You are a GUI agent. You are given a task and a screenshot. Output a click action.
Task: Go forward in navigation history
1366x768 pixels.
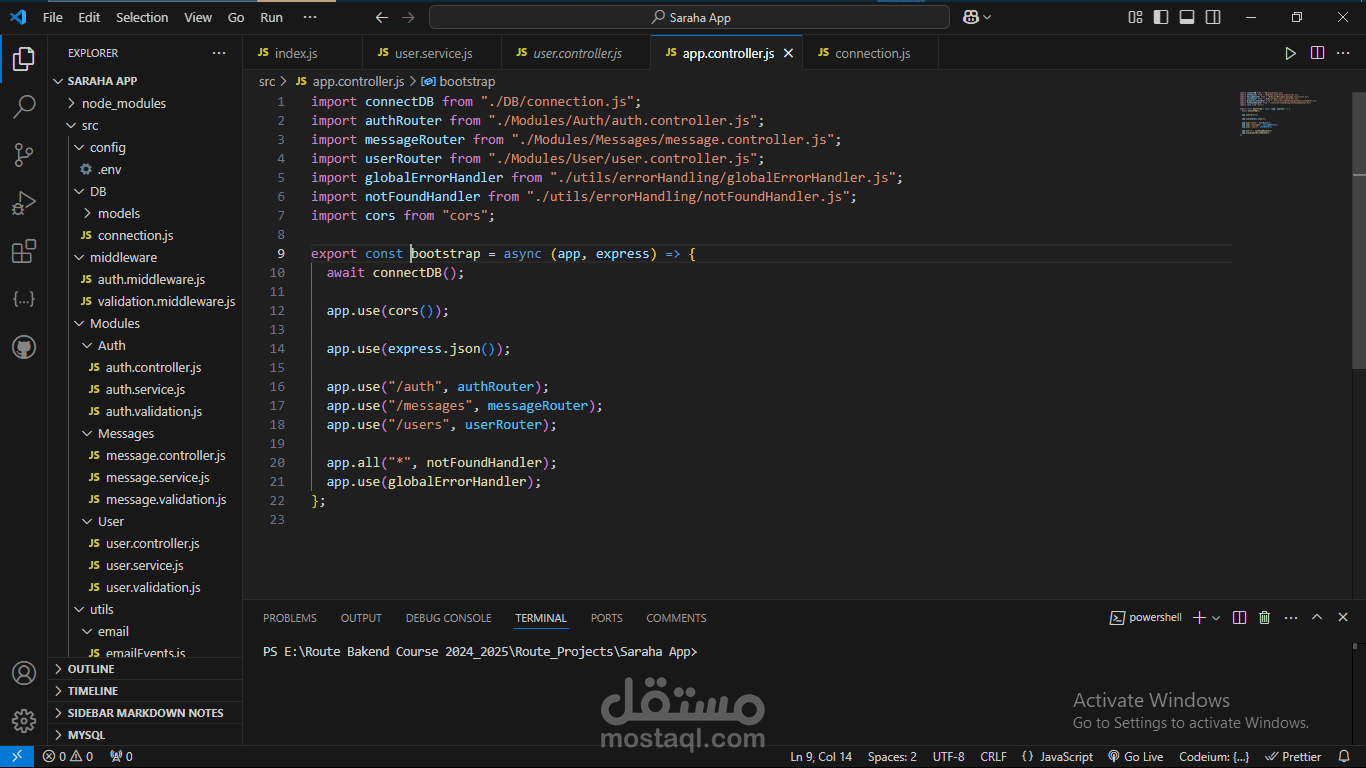(x=407, y=17)
